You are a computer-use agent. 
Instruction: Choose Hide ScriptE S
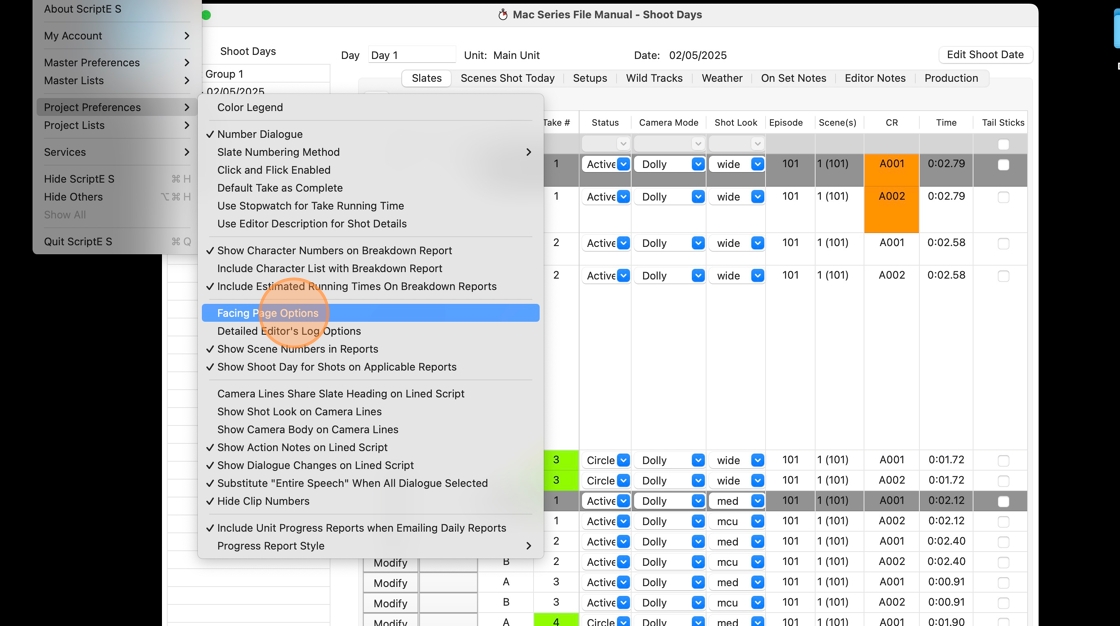pyautogui.click(x=116, y=179)
